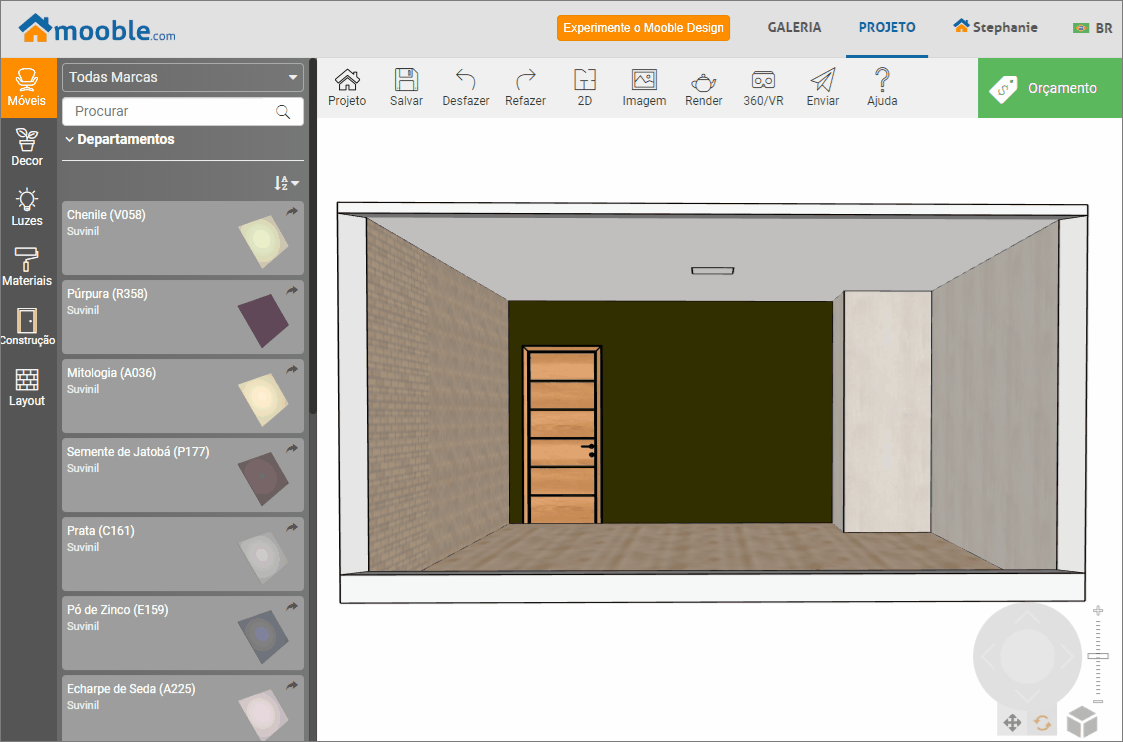Pan the camera up with navigation pad
This screenshot has width=1123, height=742.
pyautogui.click(x=1028, y=618)
